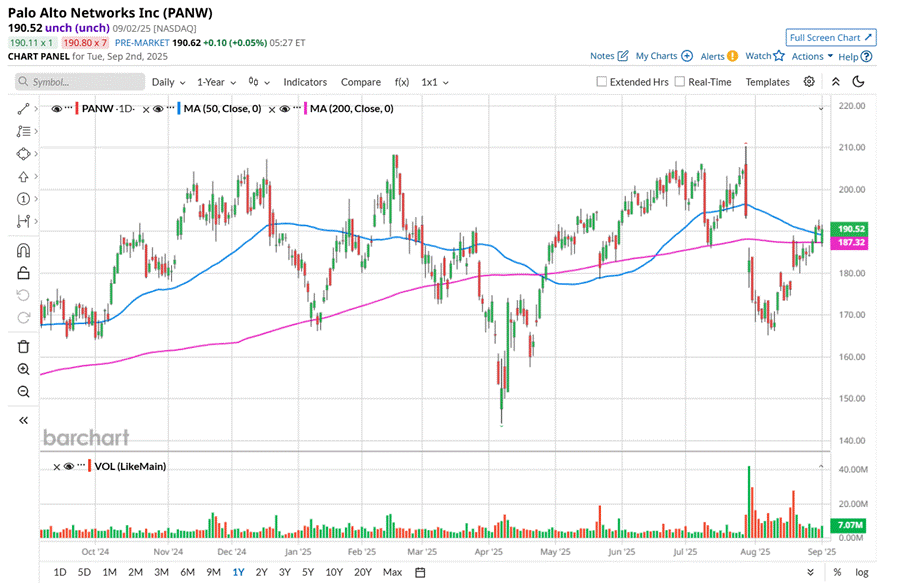Click the MA 50 blue color swatch
The width and height of the screenshot is (903, 586).
[179, 109]
